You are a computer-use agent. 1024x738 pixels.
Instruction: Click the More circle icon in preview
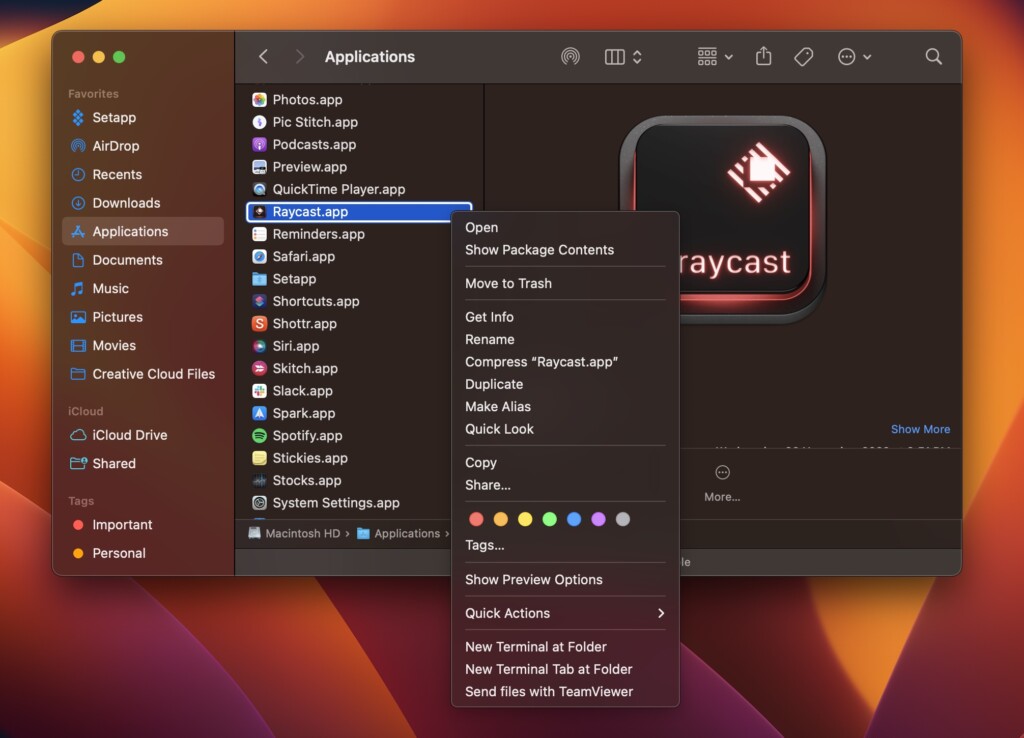point(722,472)
